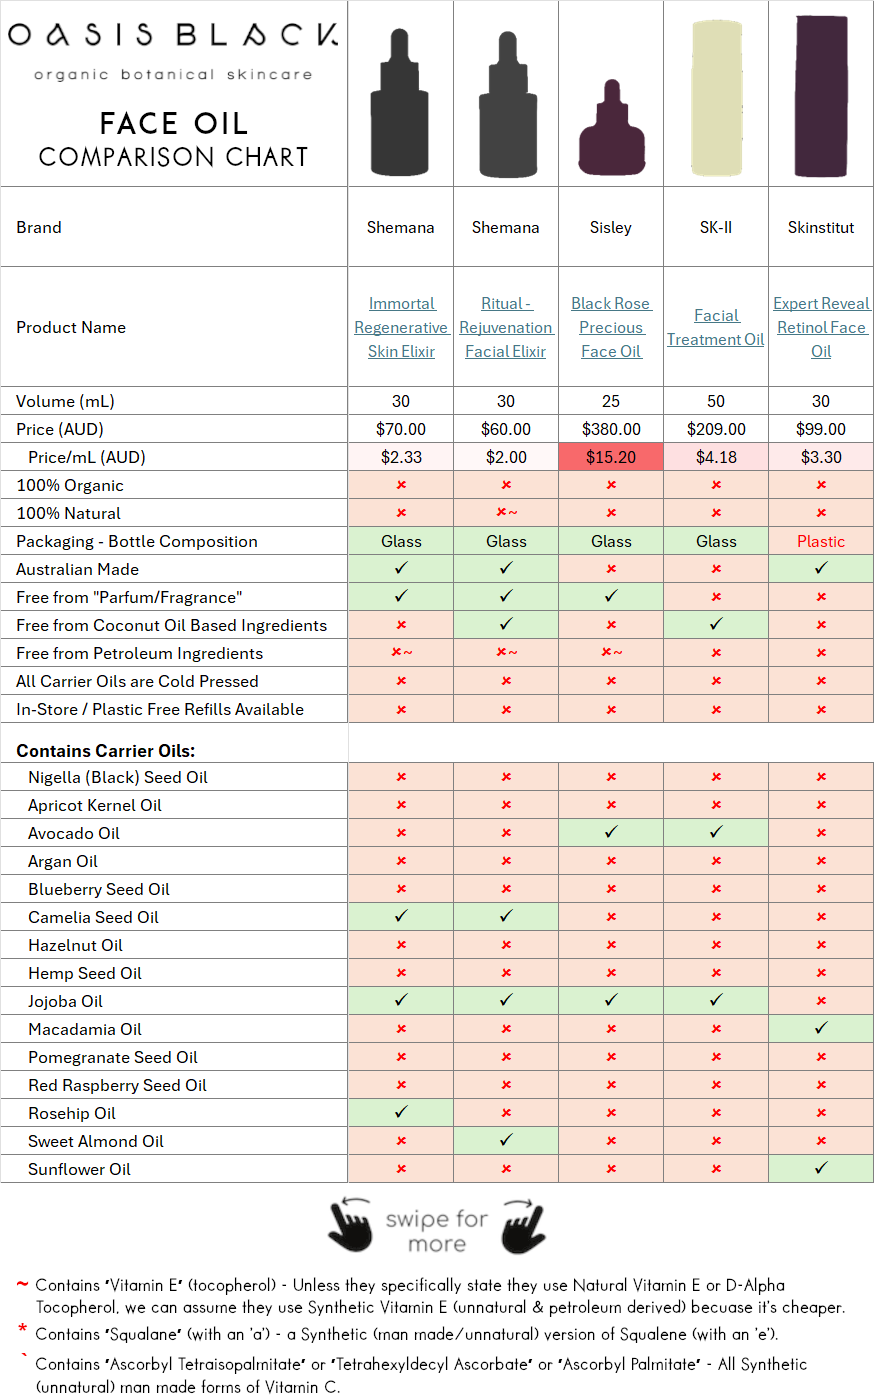Click the swipe right hand icon
Viewport: 874px width, 1400px height.
coord(524,1225)
